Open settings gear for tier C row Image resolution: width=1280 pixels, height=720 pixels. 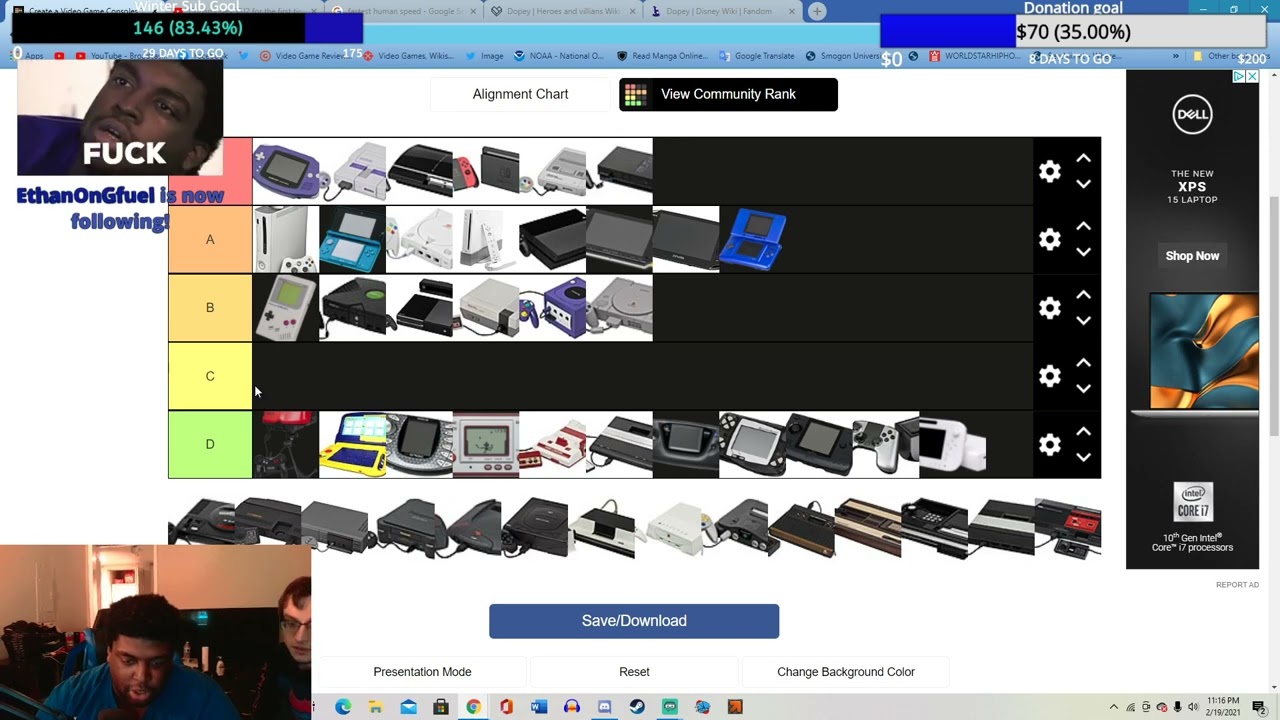click(x=1049, y=376)
